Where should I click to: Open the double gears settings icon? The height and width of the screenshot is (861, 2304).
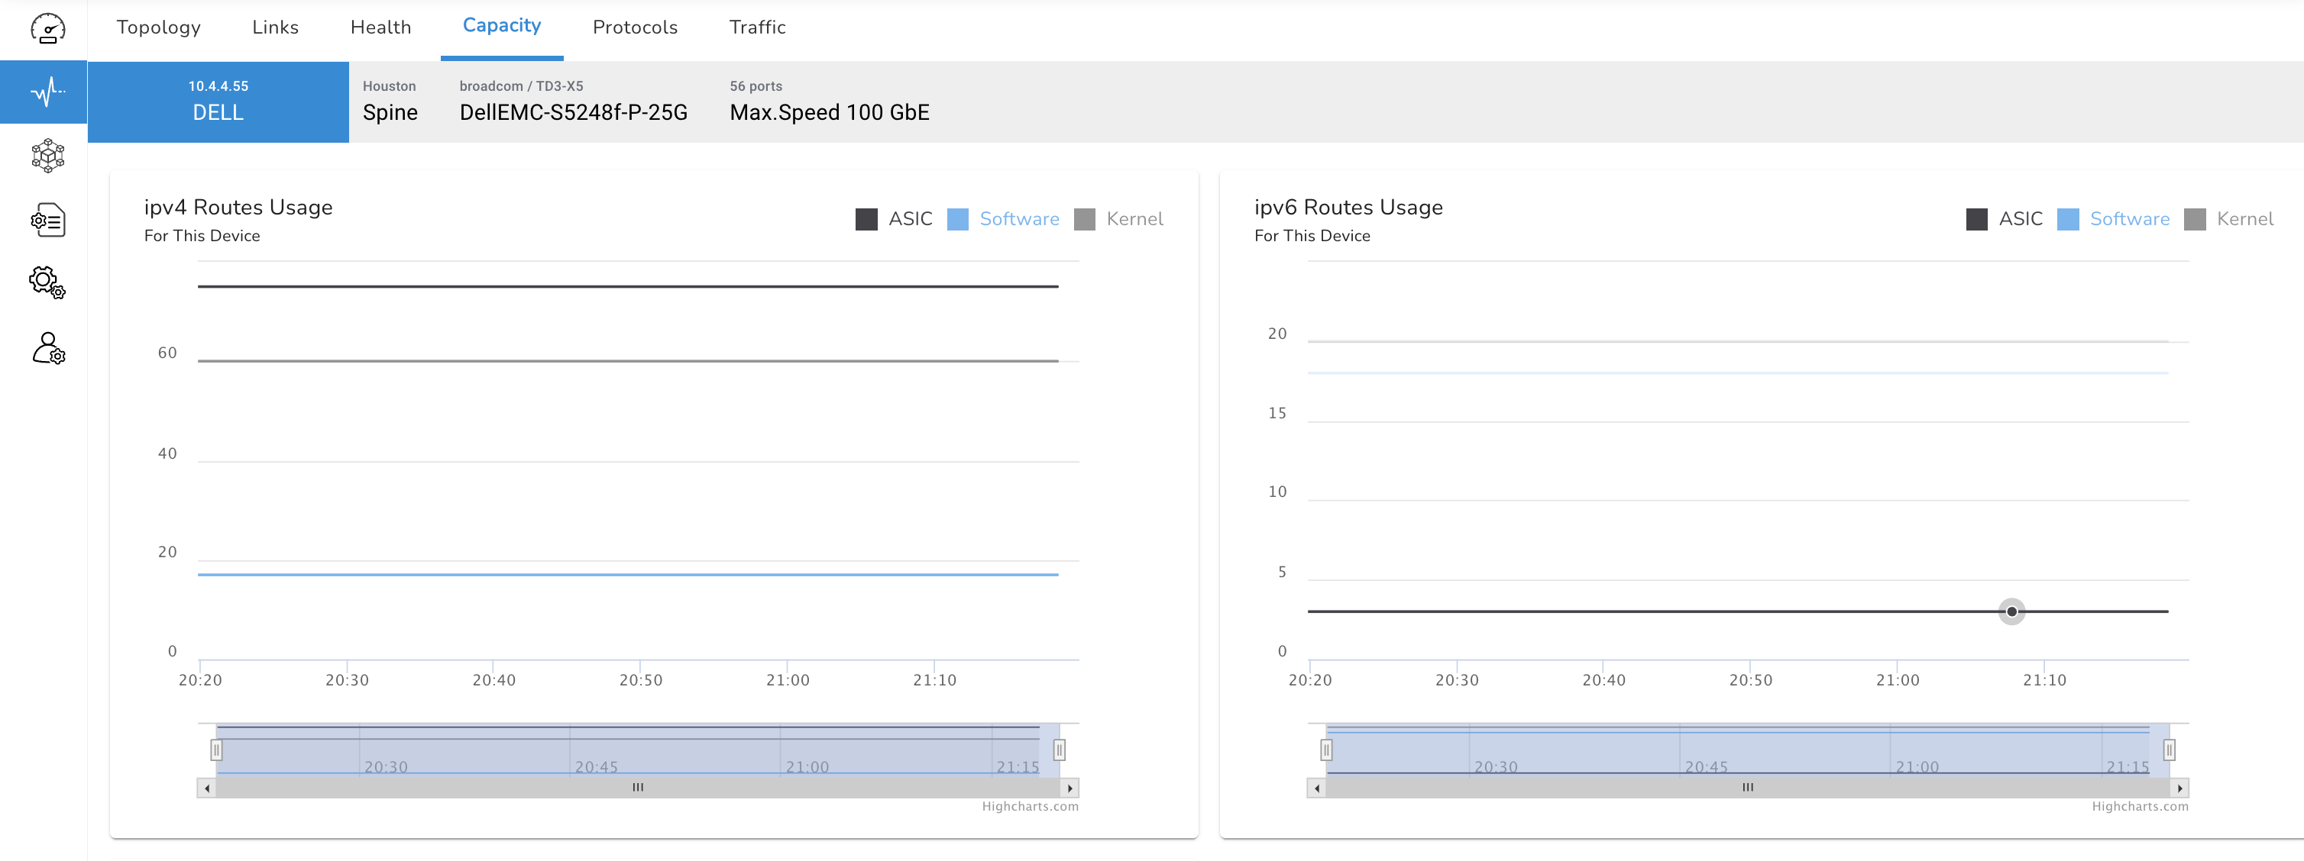point(47,283)
